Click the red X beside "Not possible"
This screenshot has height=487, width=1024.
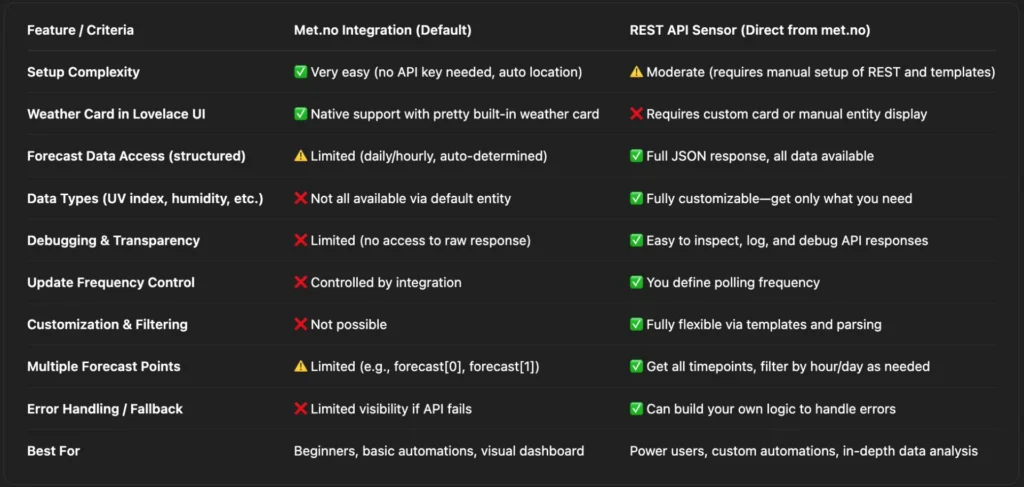[300, 324]
